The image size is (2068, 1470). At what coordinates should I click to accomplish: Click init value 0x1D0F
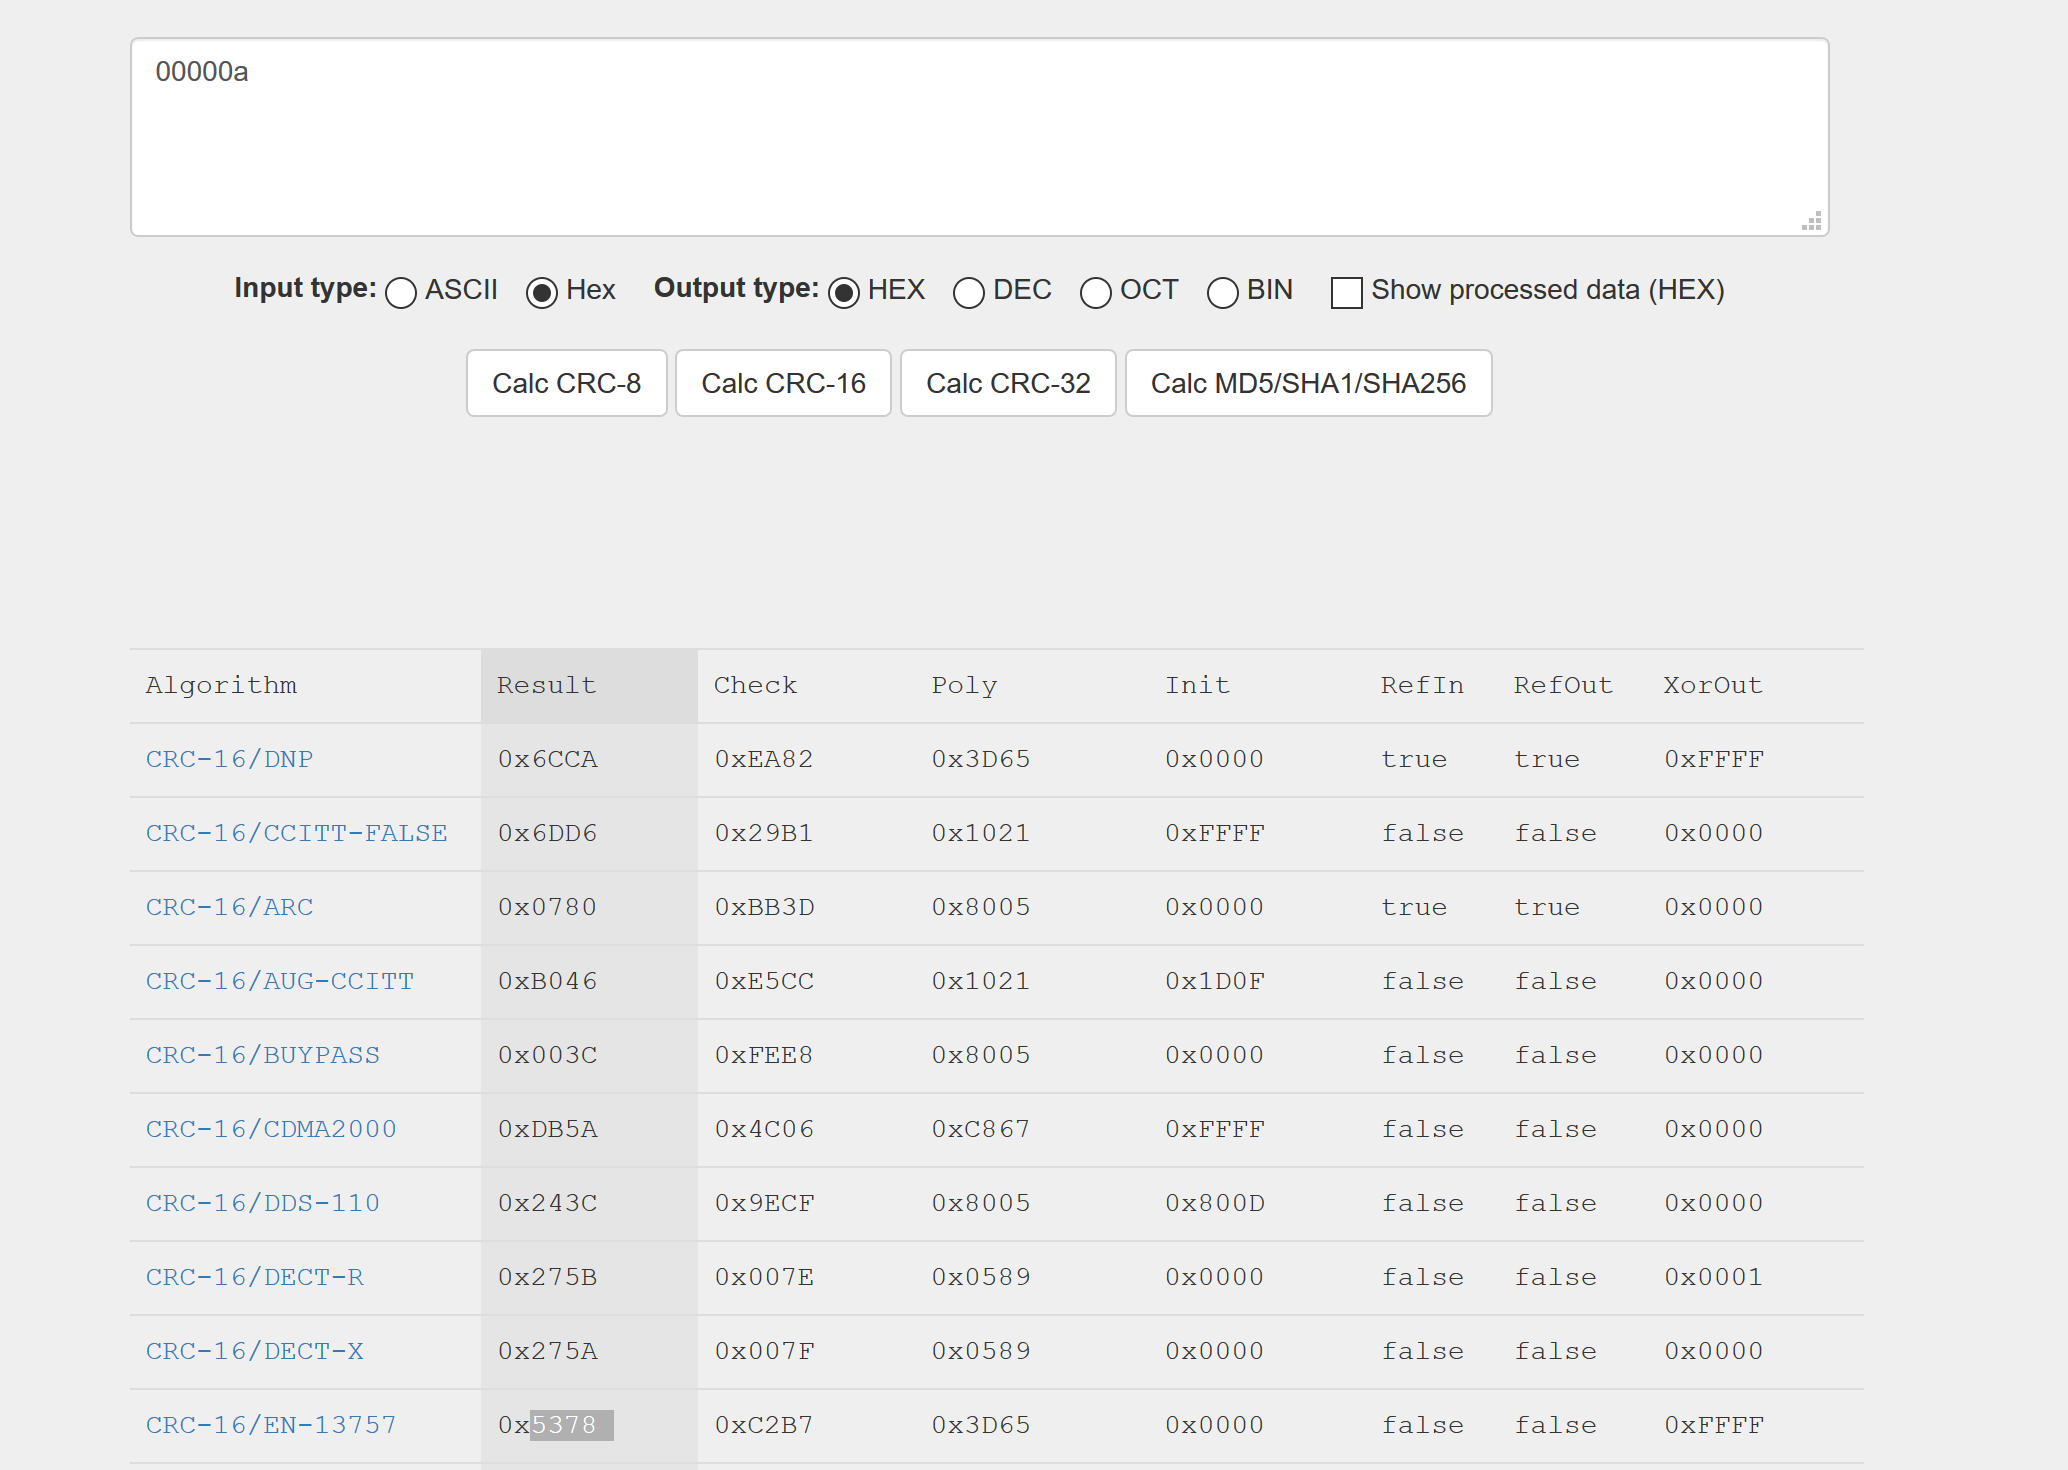[x=1215, y=981]
